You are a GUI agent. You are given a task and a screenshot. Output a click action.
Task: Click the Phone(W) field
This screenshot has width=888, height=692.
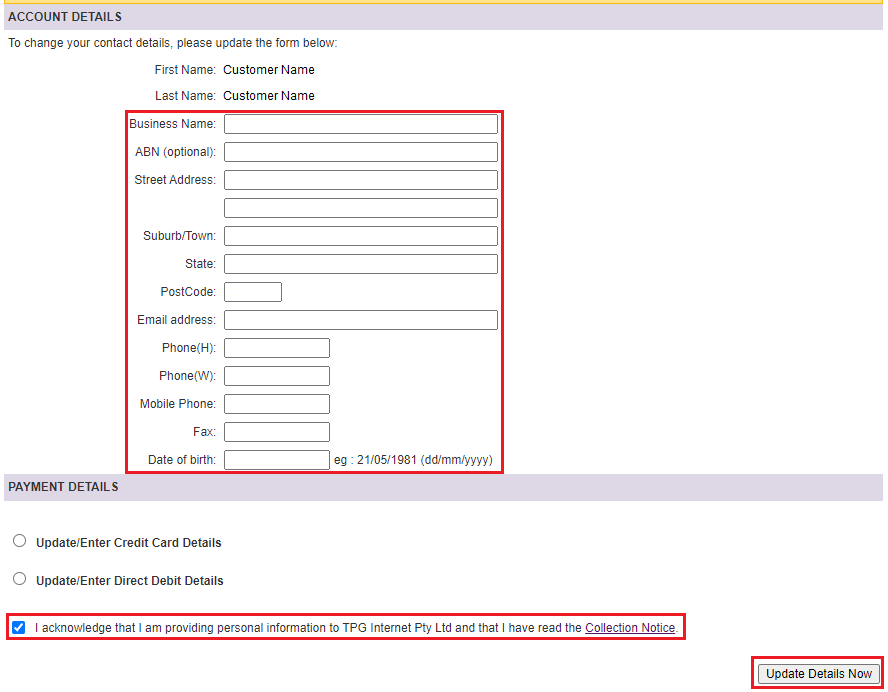pos(276,375)
